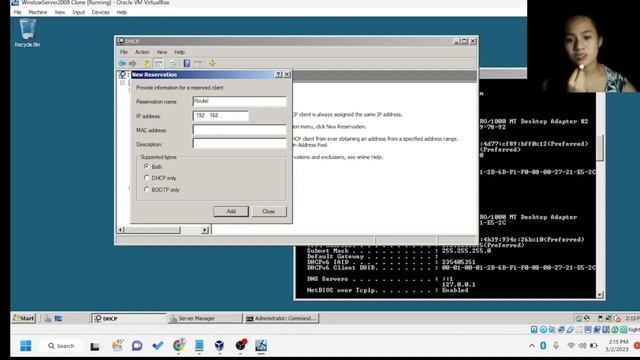Click the Add button in New Reservation

[x=231, y=211]
